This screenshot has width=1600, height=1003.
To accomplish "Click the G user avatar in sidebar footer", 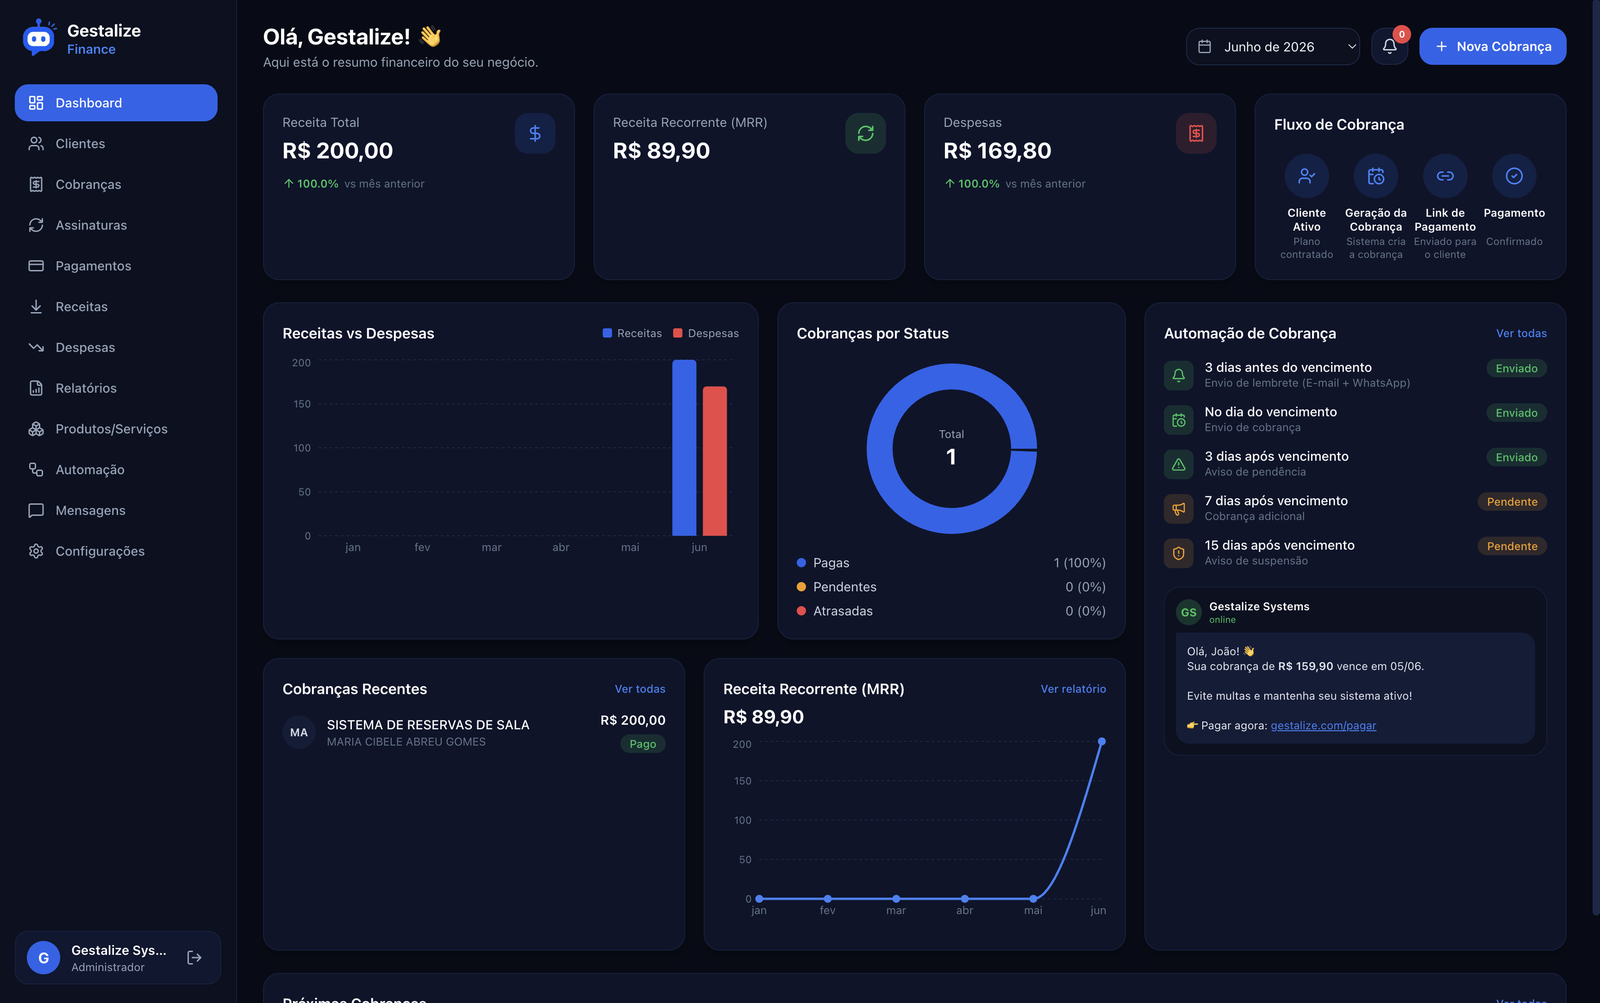I will click(43, 958).
